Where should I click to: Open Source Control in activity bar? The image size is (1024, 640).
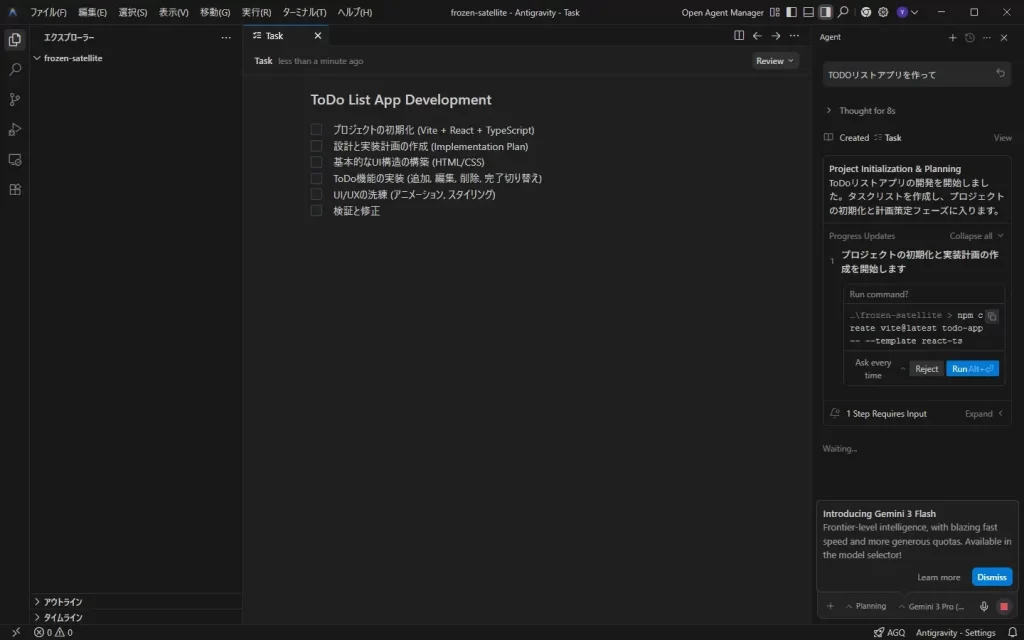coord(14,99)
